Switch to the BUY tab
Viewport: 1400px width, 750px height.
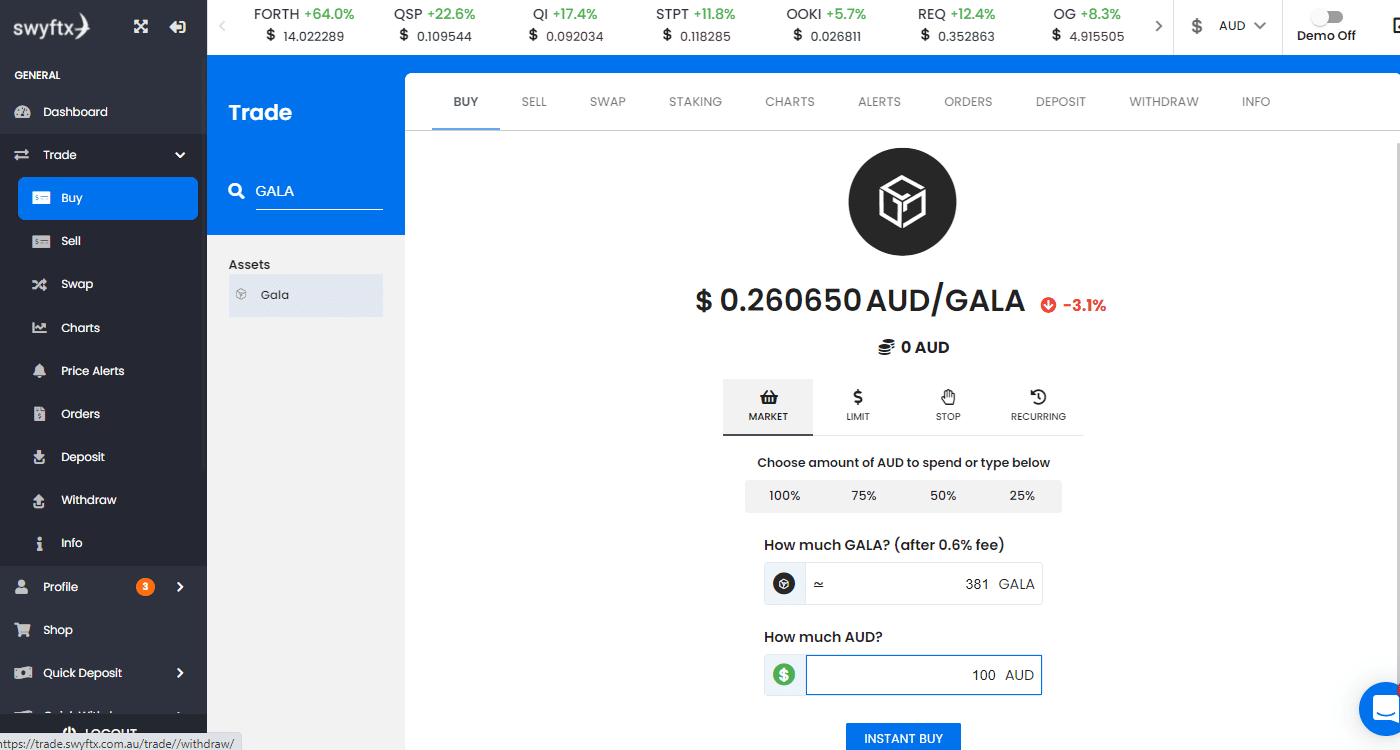(466, 102)
